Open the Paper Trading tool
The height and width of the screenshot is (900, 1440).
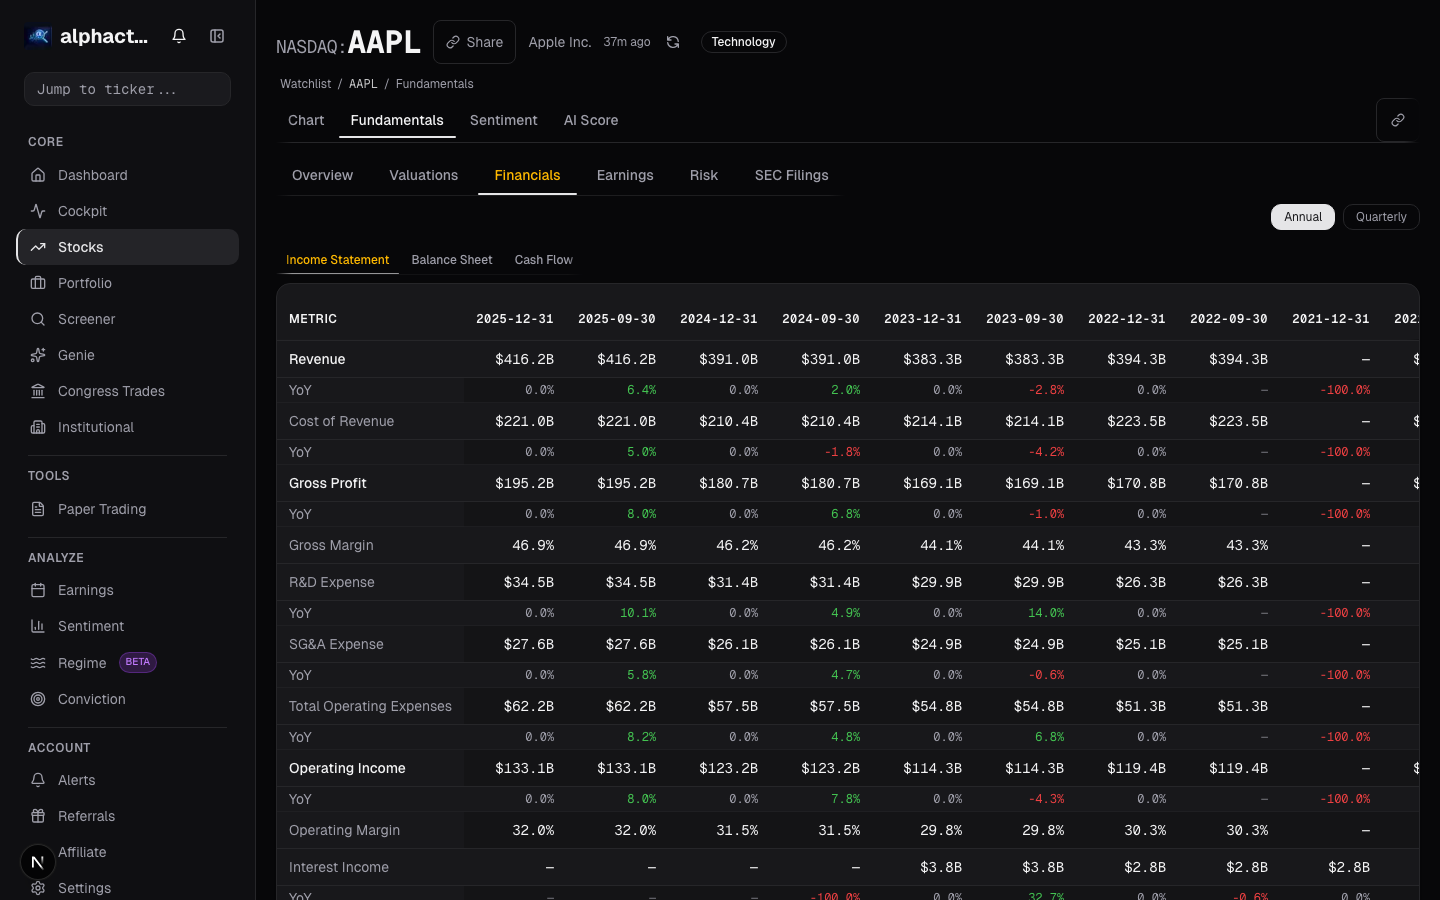[101, 509]
